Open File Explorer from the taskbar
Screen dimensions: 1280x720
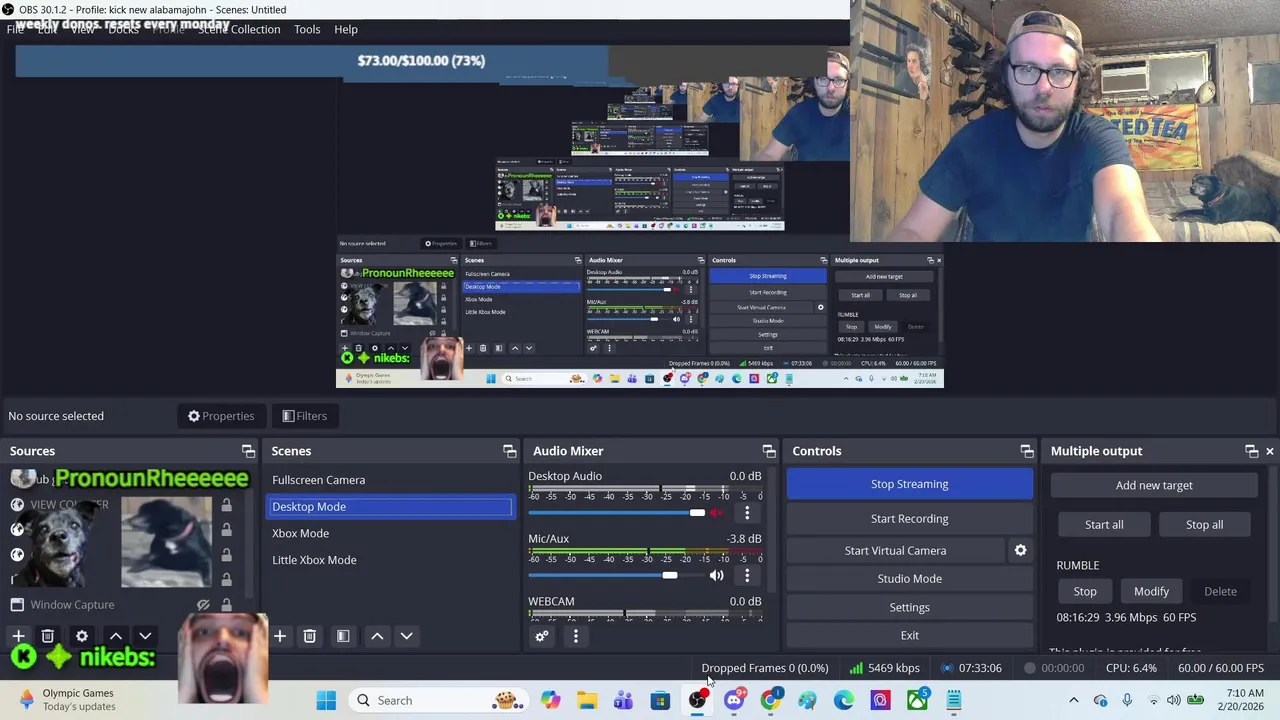click(x=587, y=700)
